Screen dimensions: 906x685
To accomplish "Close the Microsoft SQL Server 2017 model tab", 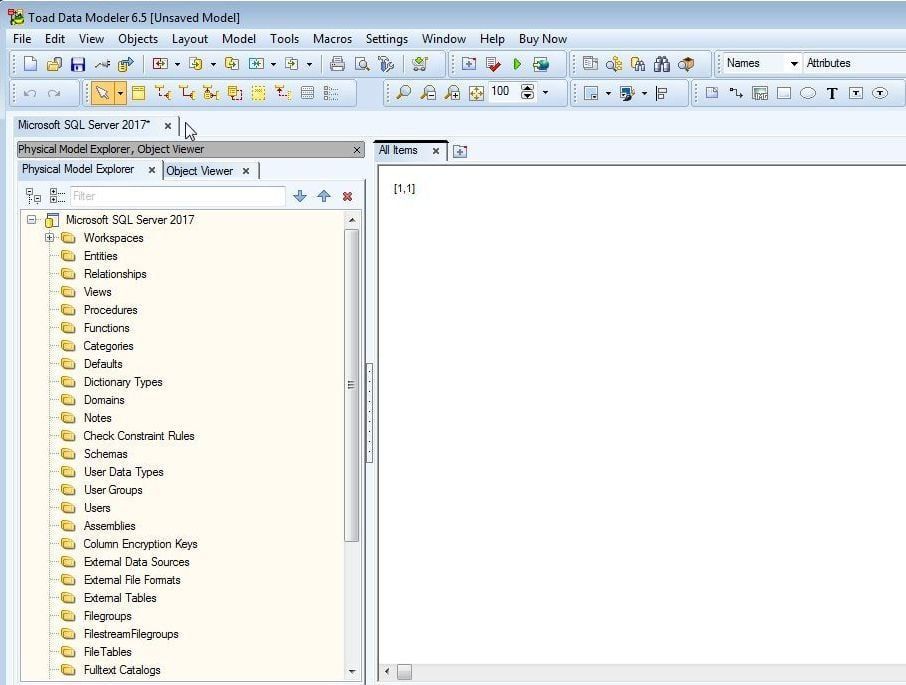I will [x=168, y=125].
